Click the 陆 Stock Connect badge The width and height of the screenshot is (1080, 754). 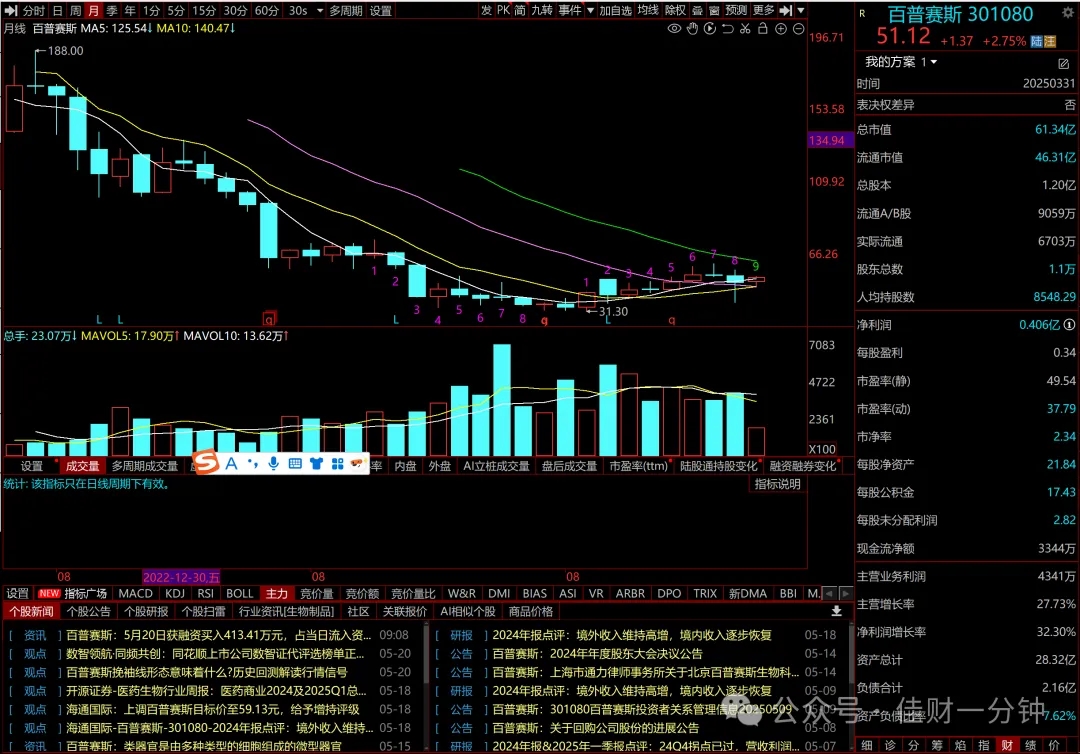click(x=1037, y=41)
